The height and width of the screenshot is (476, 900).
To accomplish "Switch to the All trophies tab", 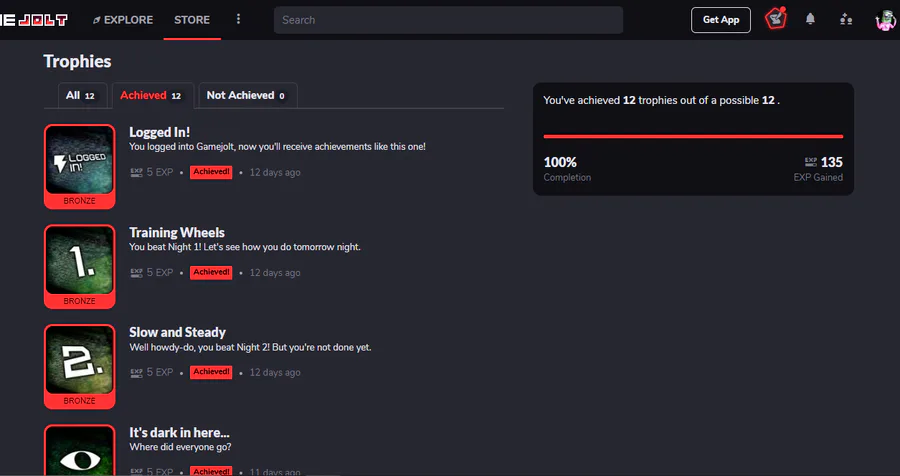I will [x=82, y=95].
